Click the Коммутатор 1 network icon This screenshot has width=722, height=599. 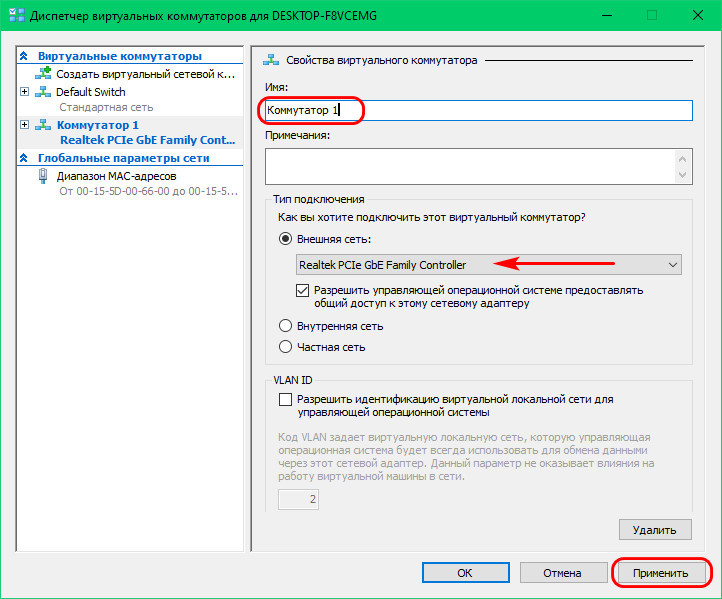43,125
